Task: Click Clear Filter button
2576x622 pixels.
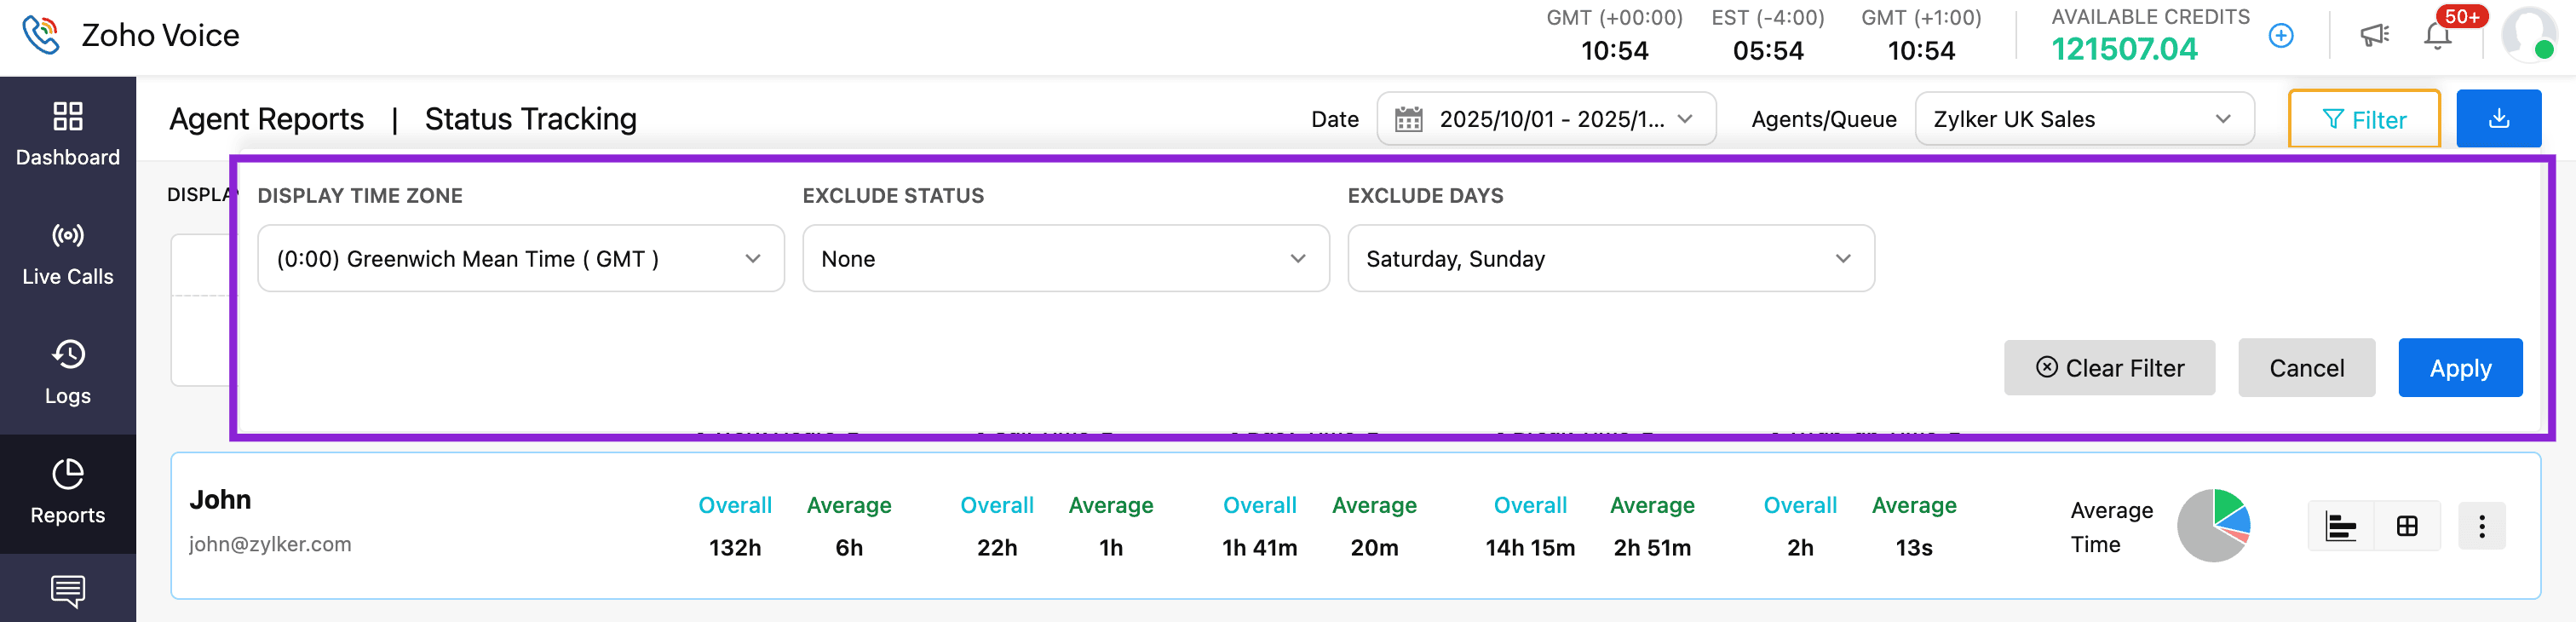Action: coord(2109,368)
